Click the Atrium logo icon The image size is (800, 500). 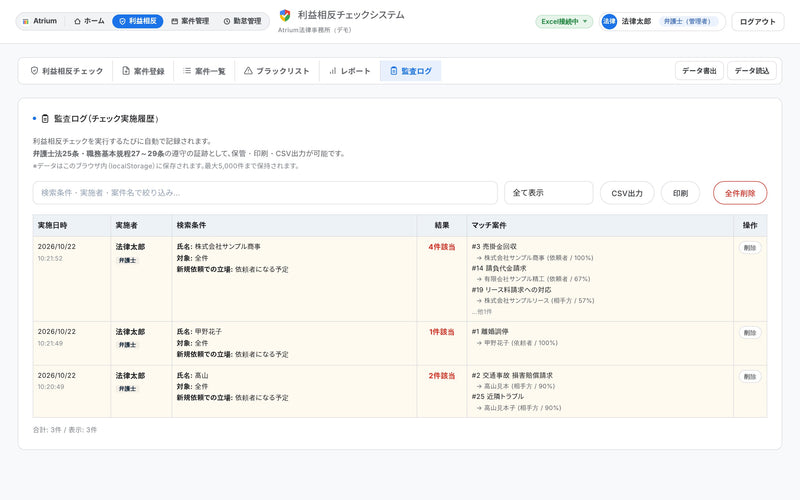tap(26, 21)
